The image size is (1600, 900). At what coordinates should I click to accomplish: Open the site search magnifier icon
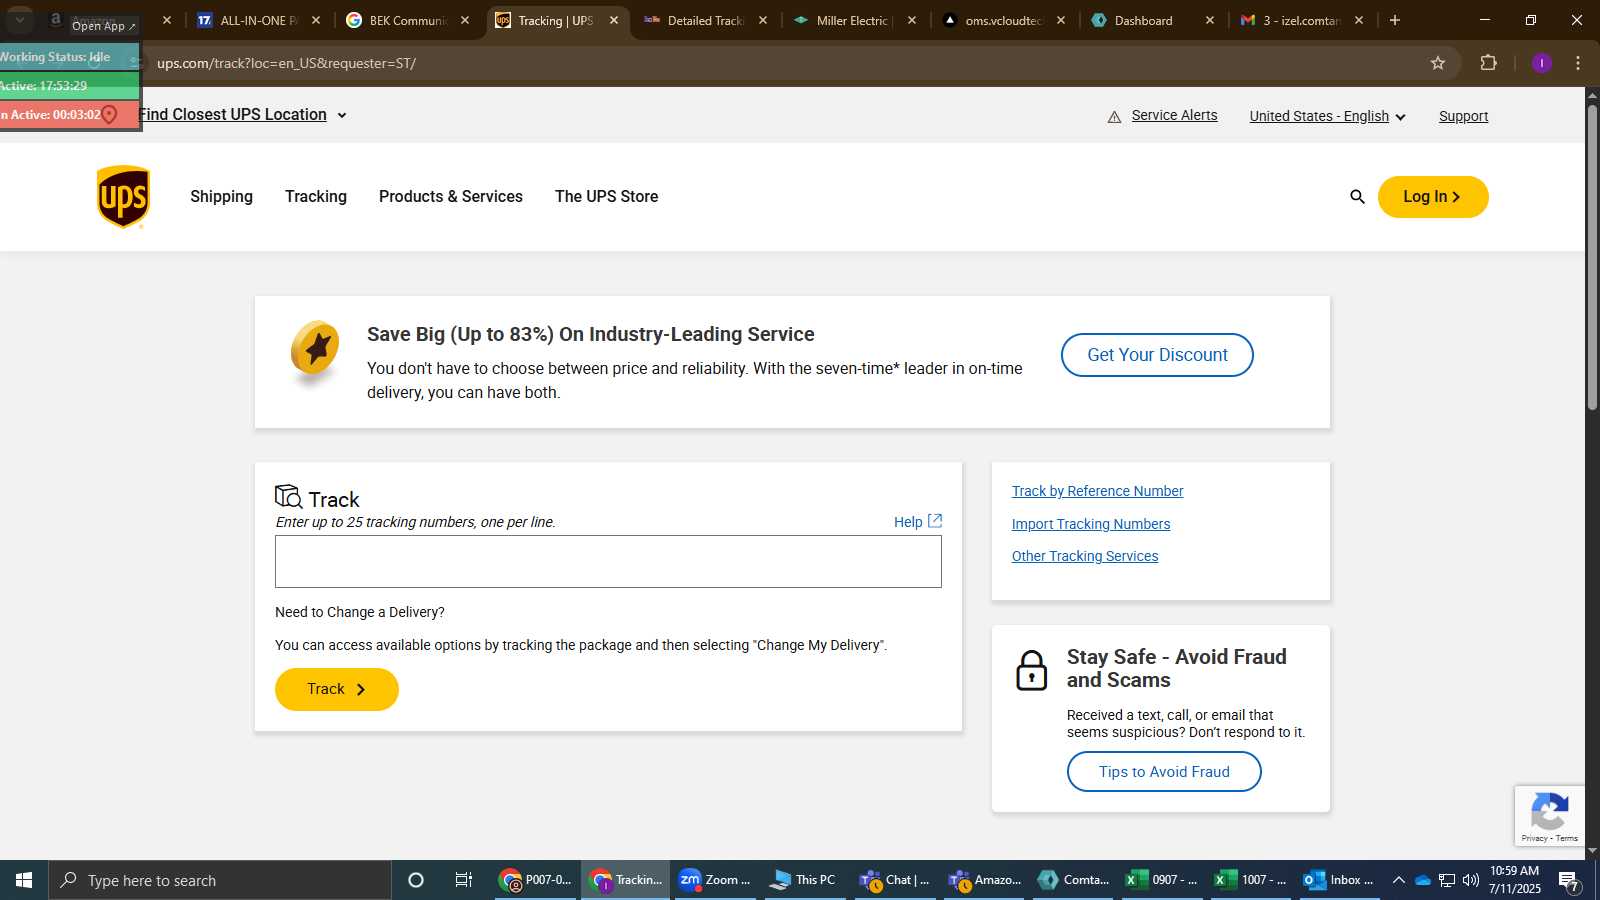pyautogui.click(x=1357, y=197)
